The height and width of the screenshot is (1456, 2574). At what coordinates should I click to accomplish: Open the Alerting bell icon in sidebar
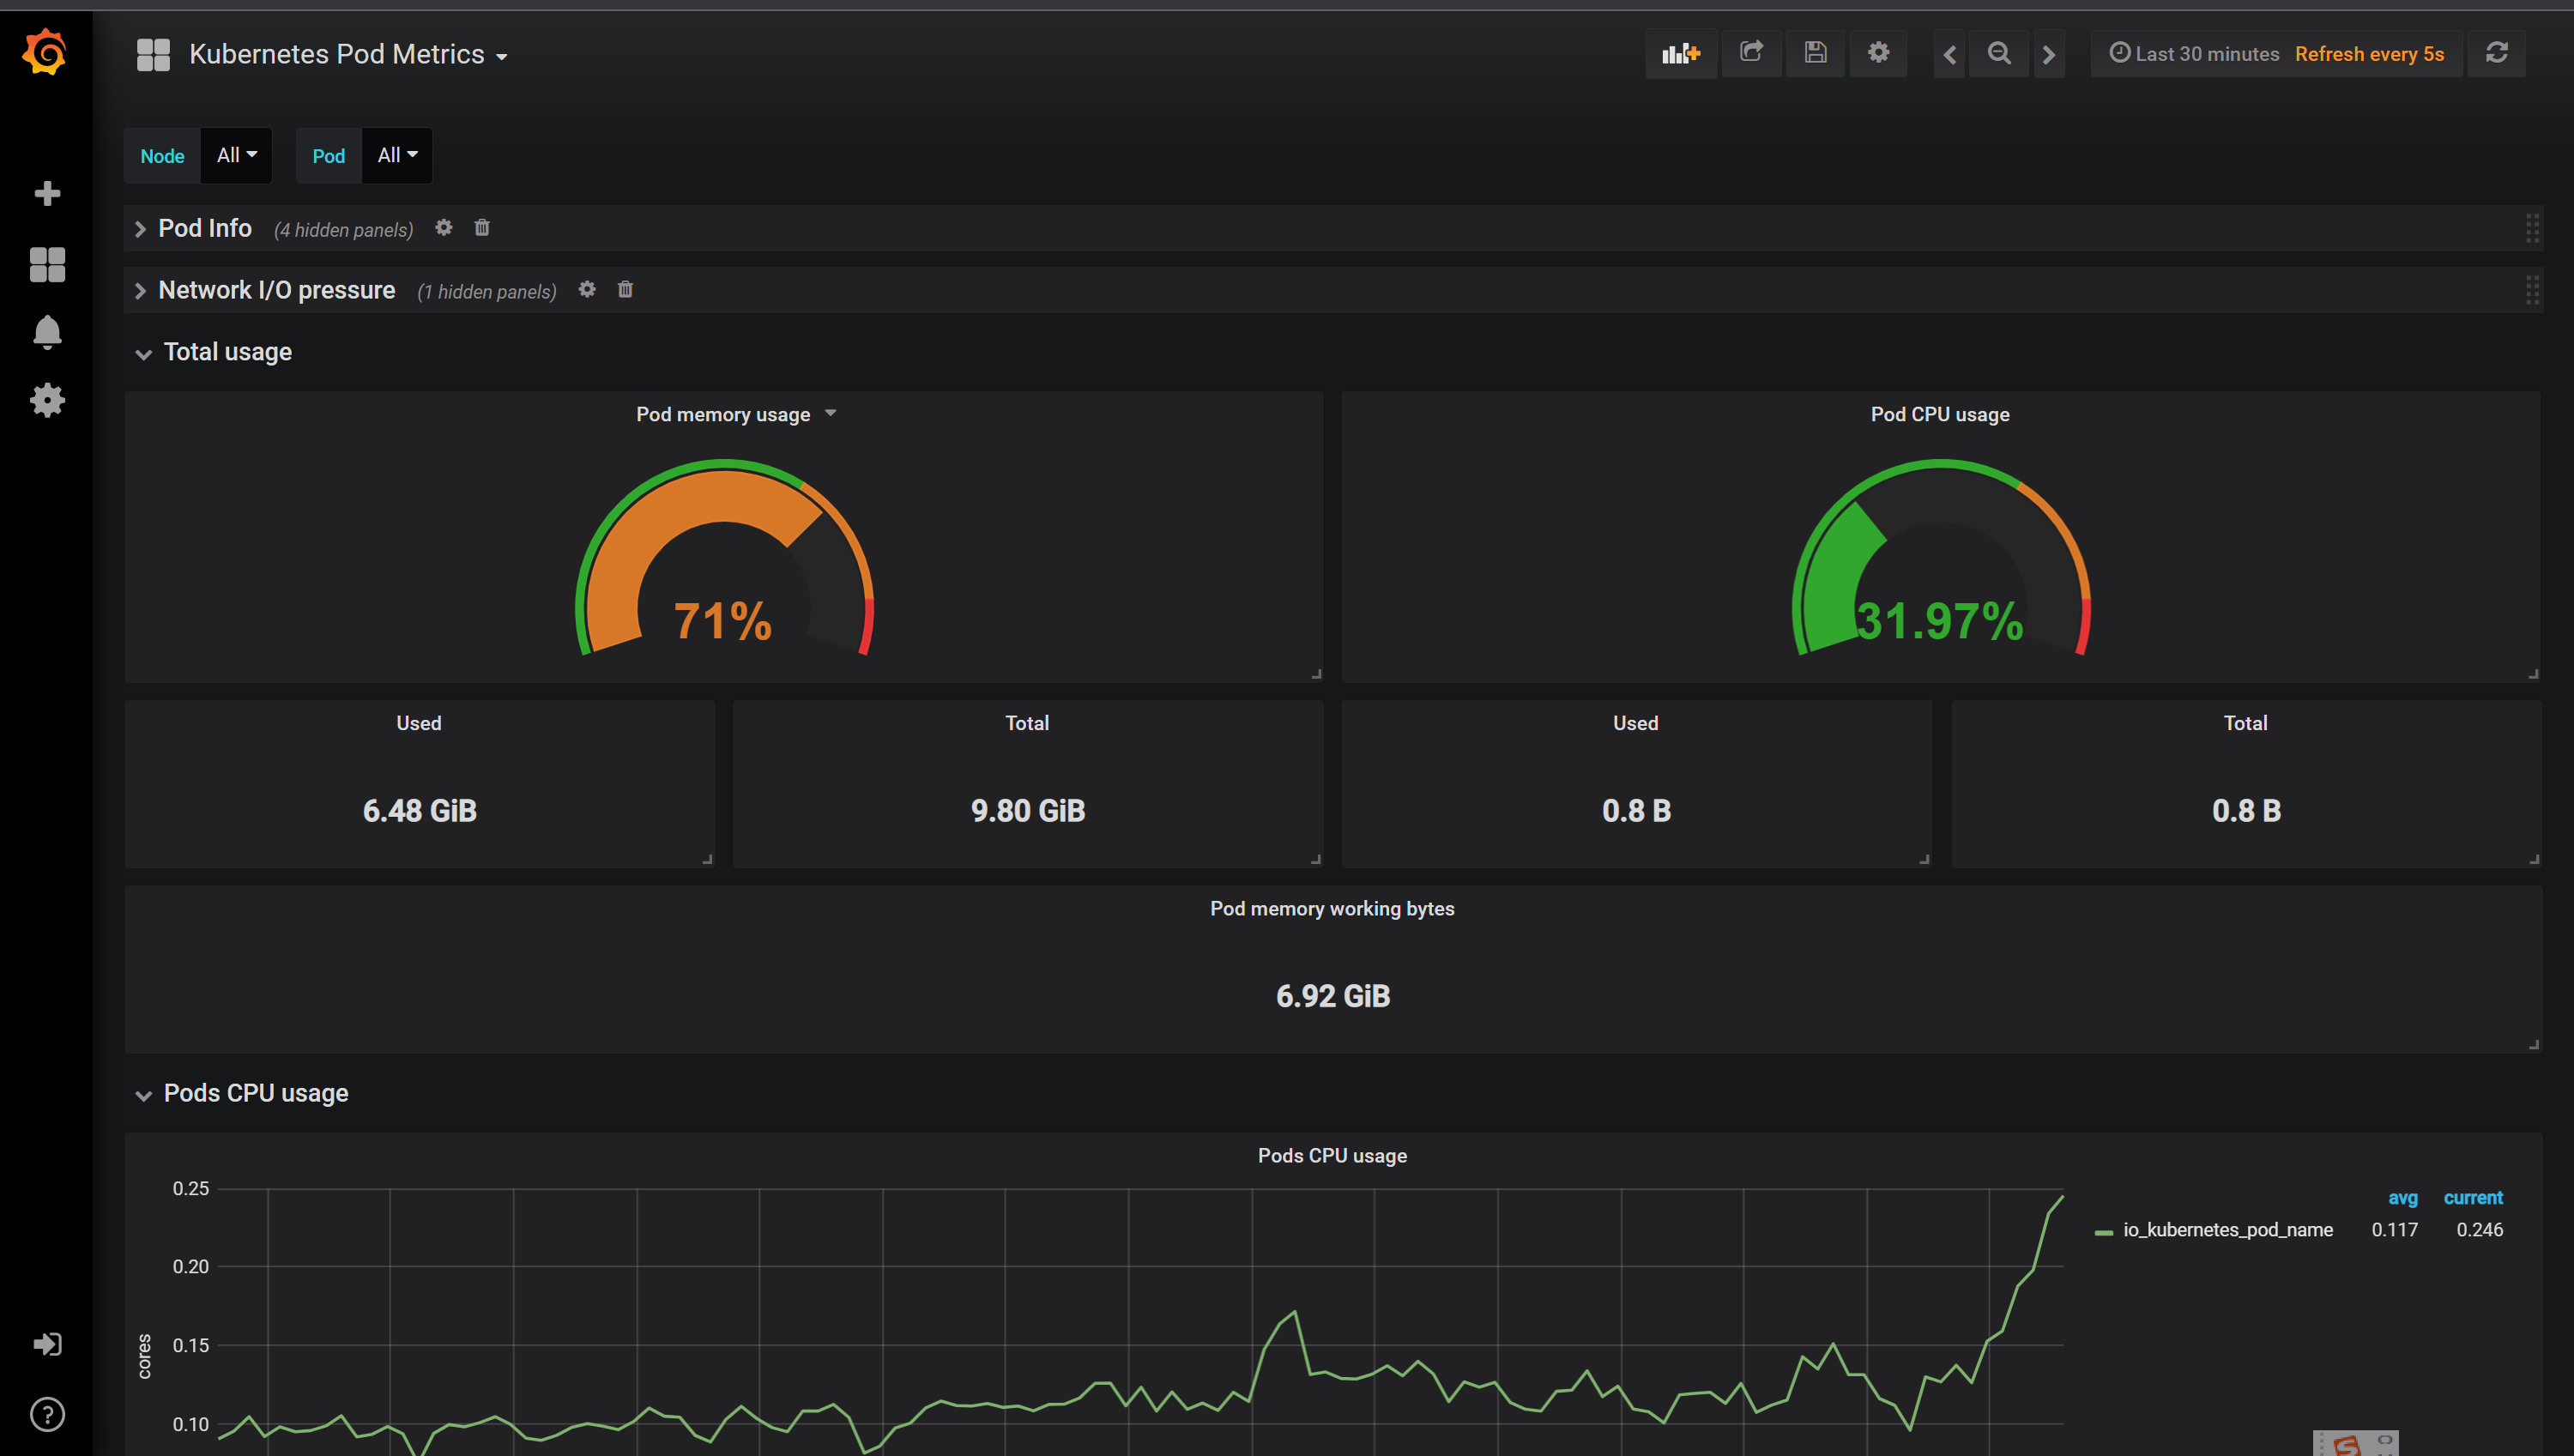coord(47,332)
